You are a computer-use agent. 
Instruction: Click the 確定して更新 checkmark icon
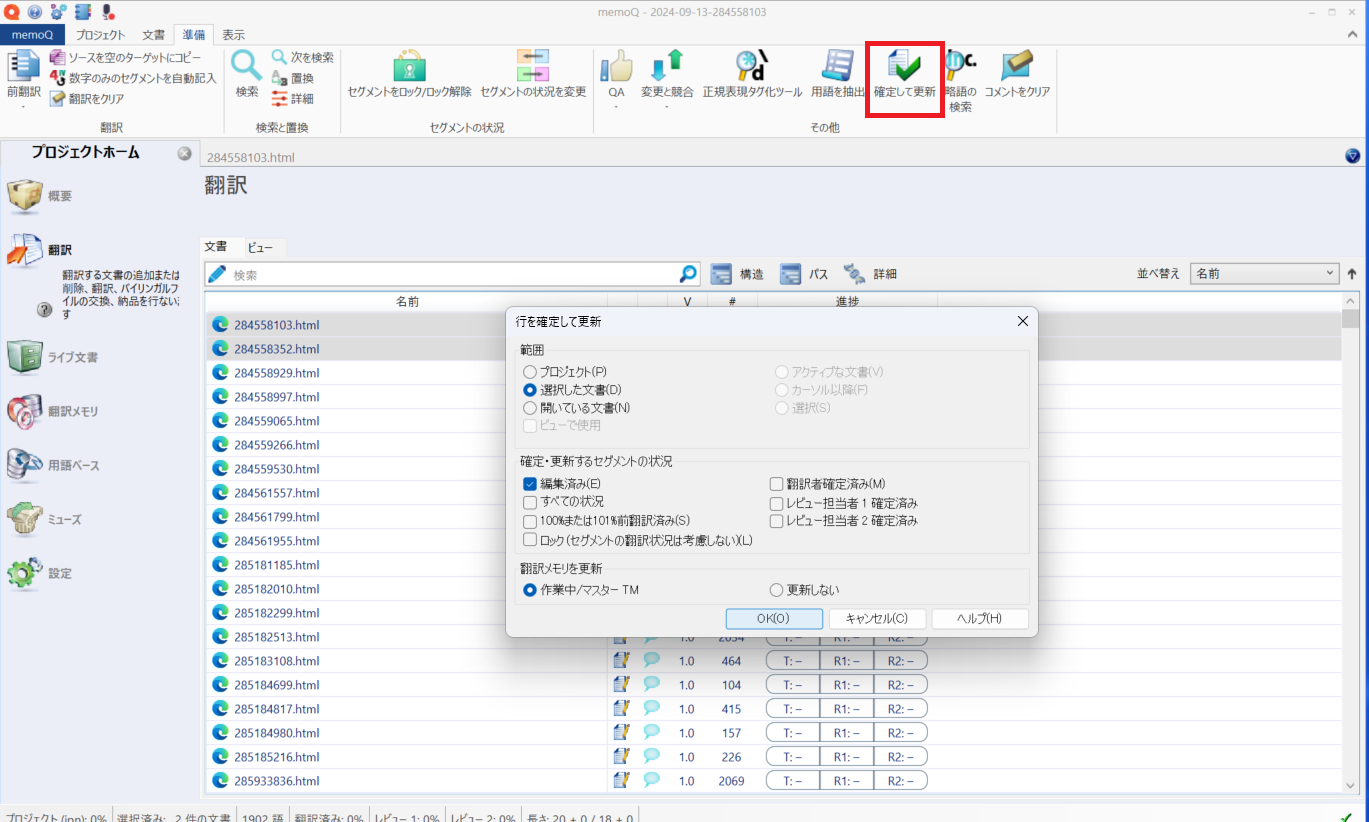[904, 66]
